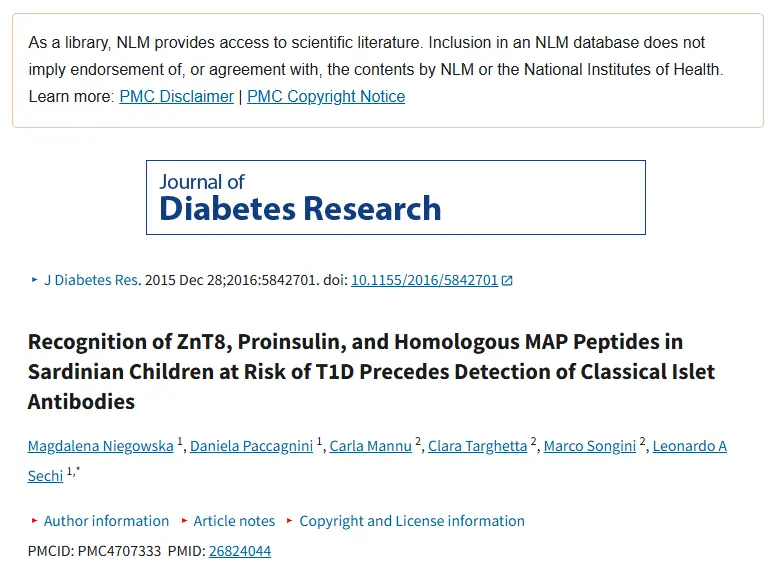
Task: Open PMID 26824044 link
Action: tap(240, 551)
